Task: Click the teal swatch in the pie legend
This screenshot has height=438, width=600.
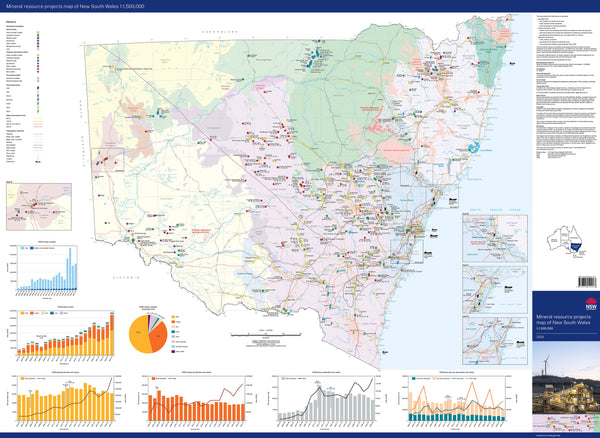Action: (173, 334)
